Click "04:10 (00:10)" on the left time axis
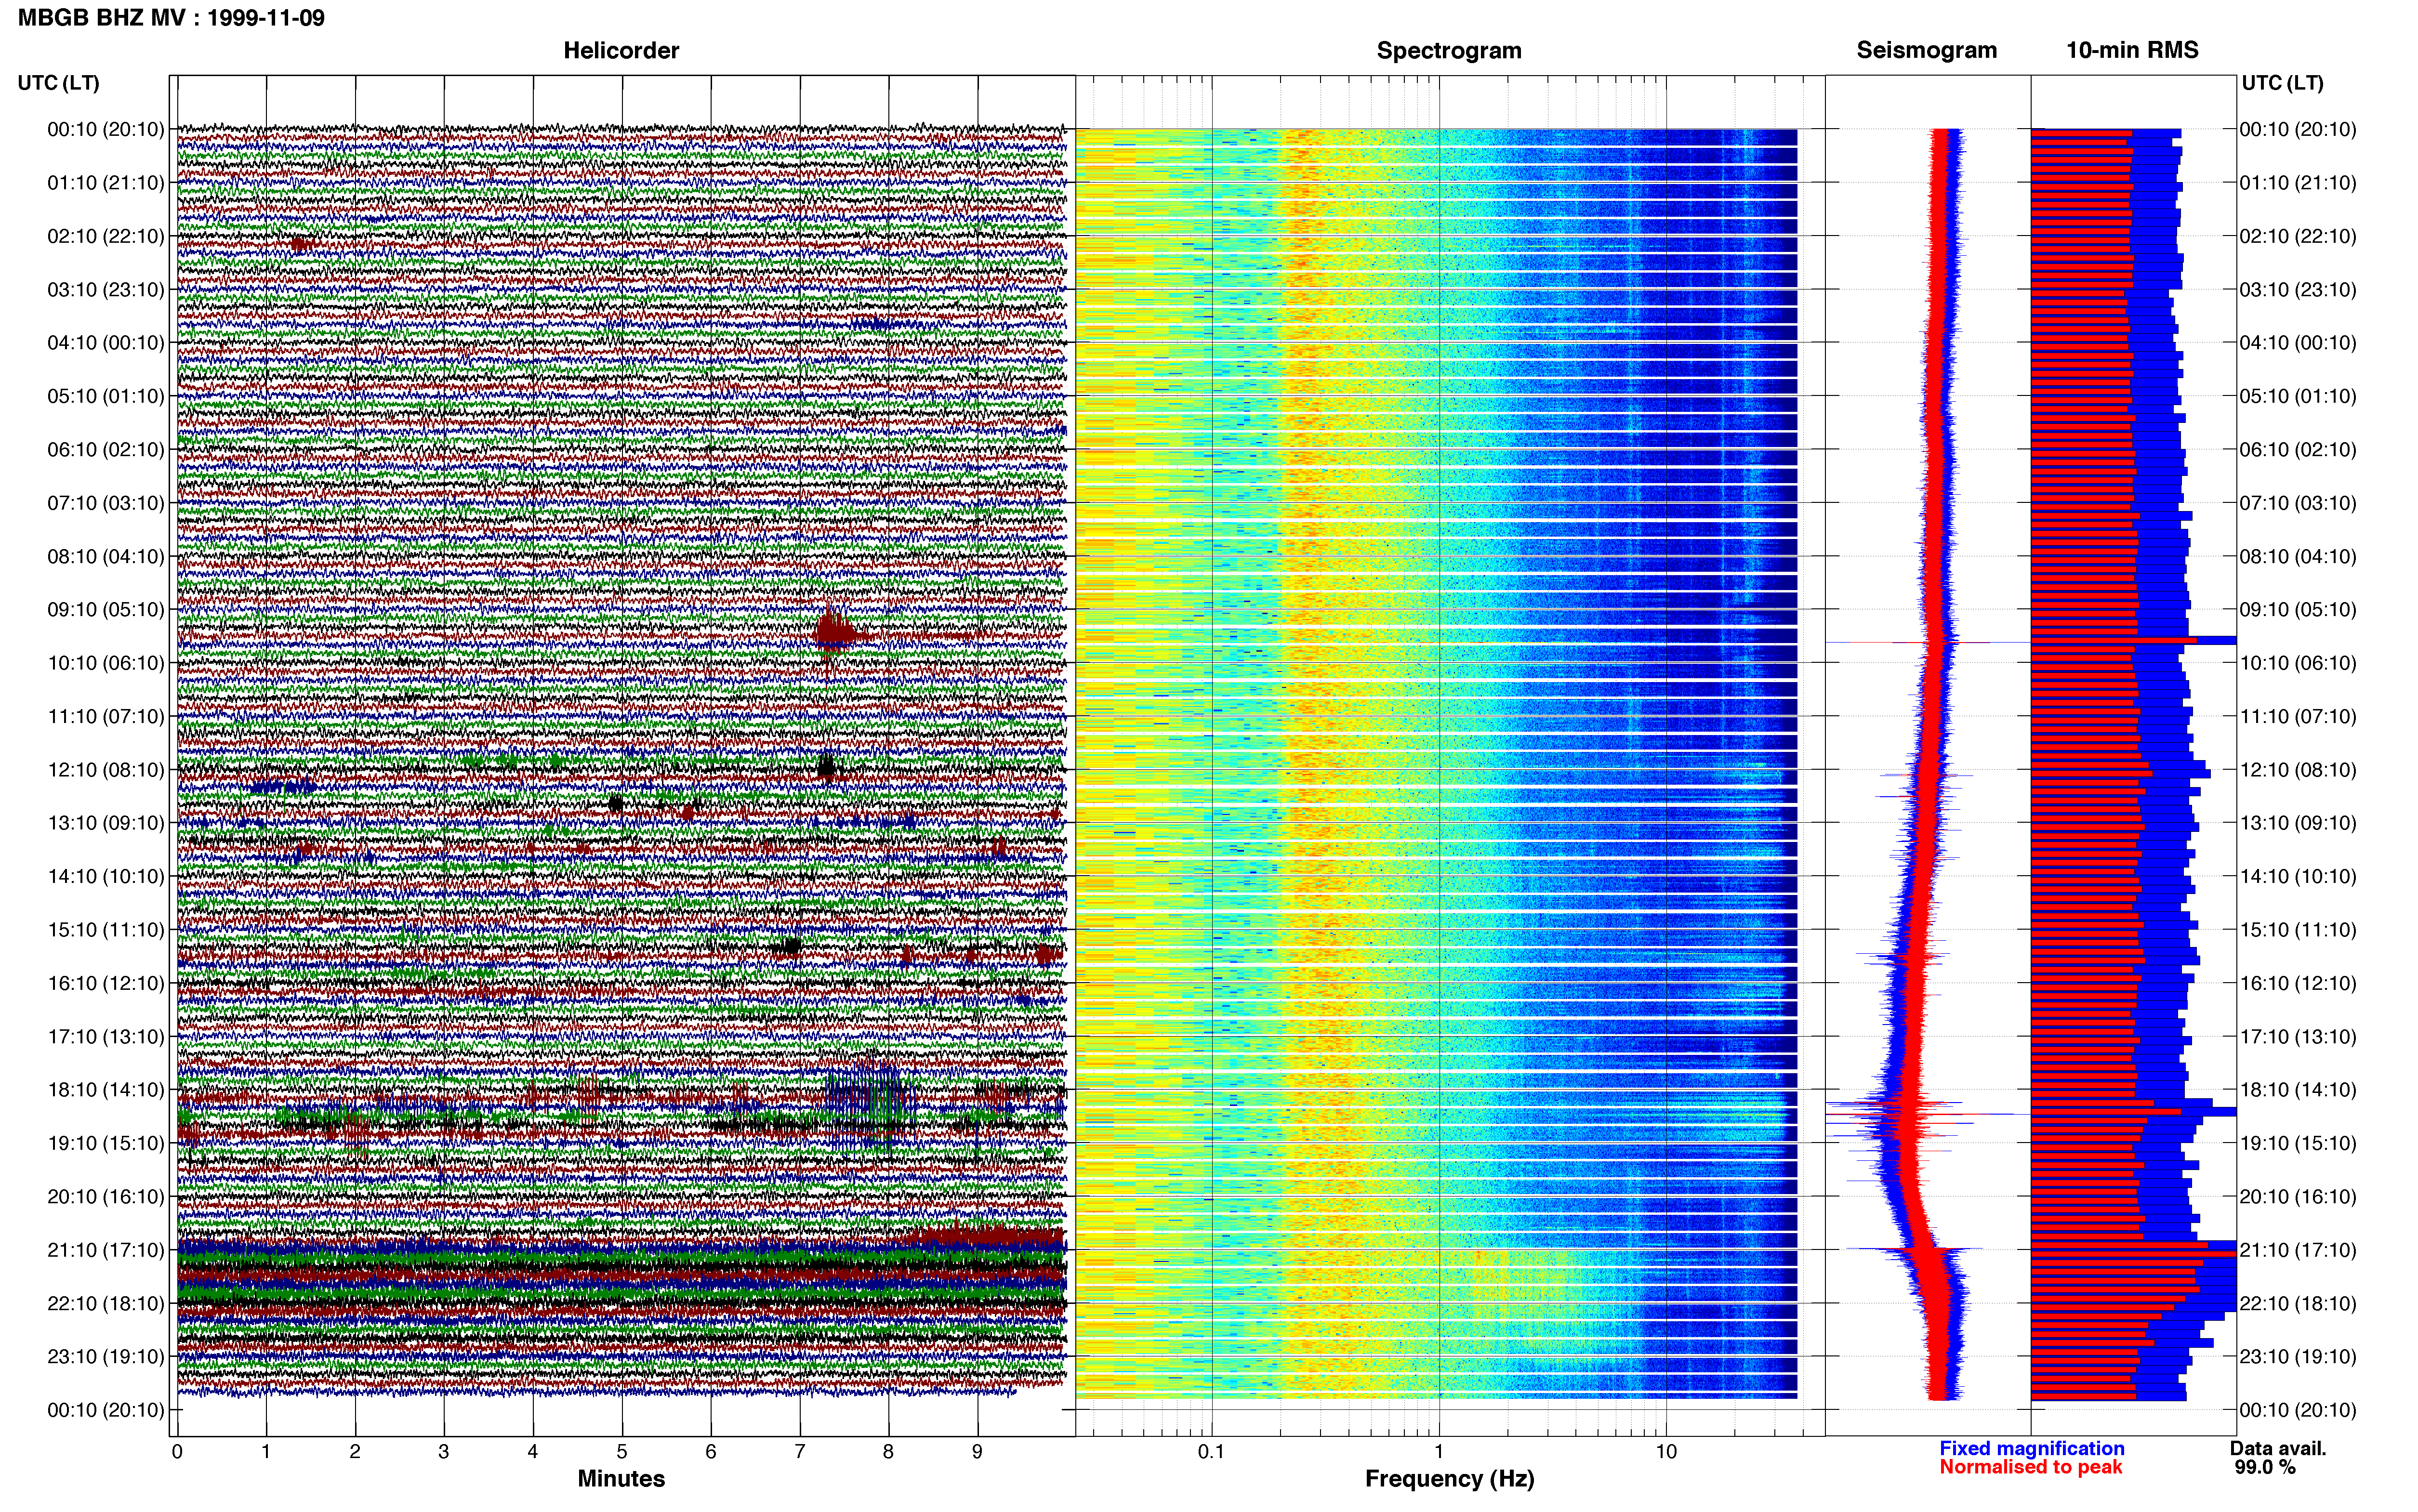Screen dimensions: 2418x1512 click(106, 343)
